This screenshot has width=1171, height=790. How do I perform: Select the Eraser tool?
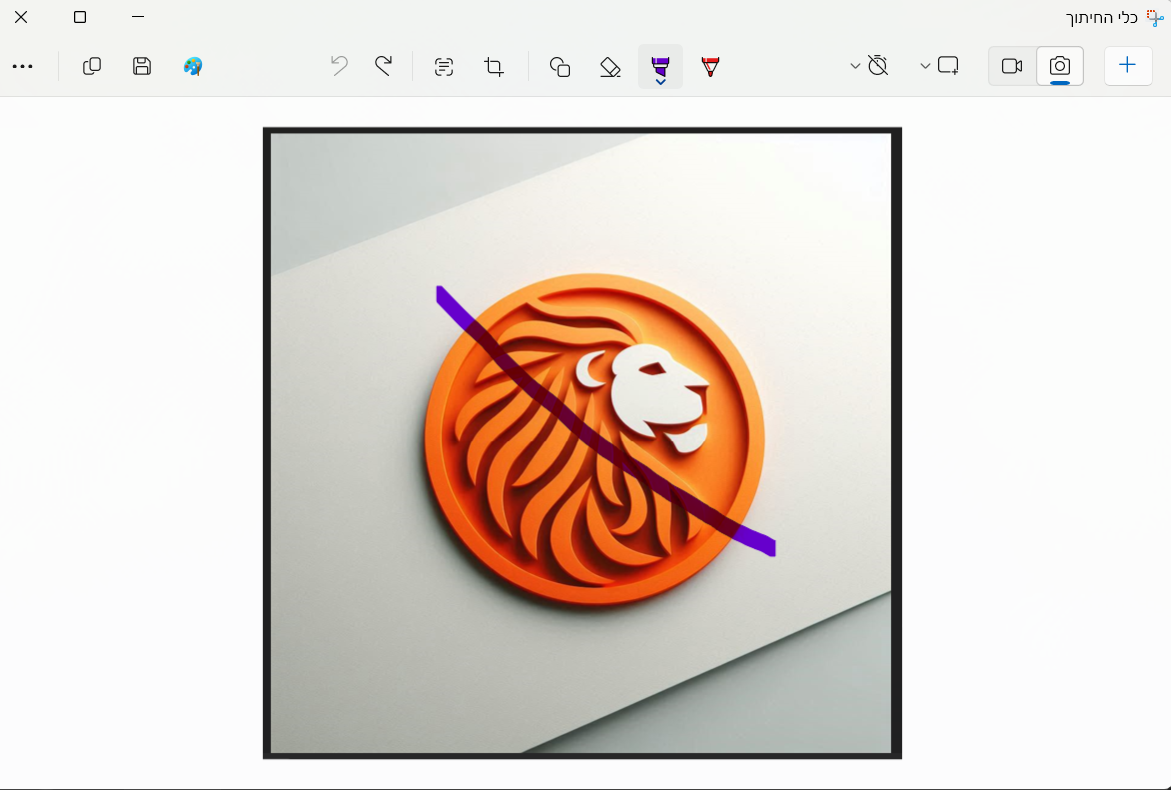[609, 66]
